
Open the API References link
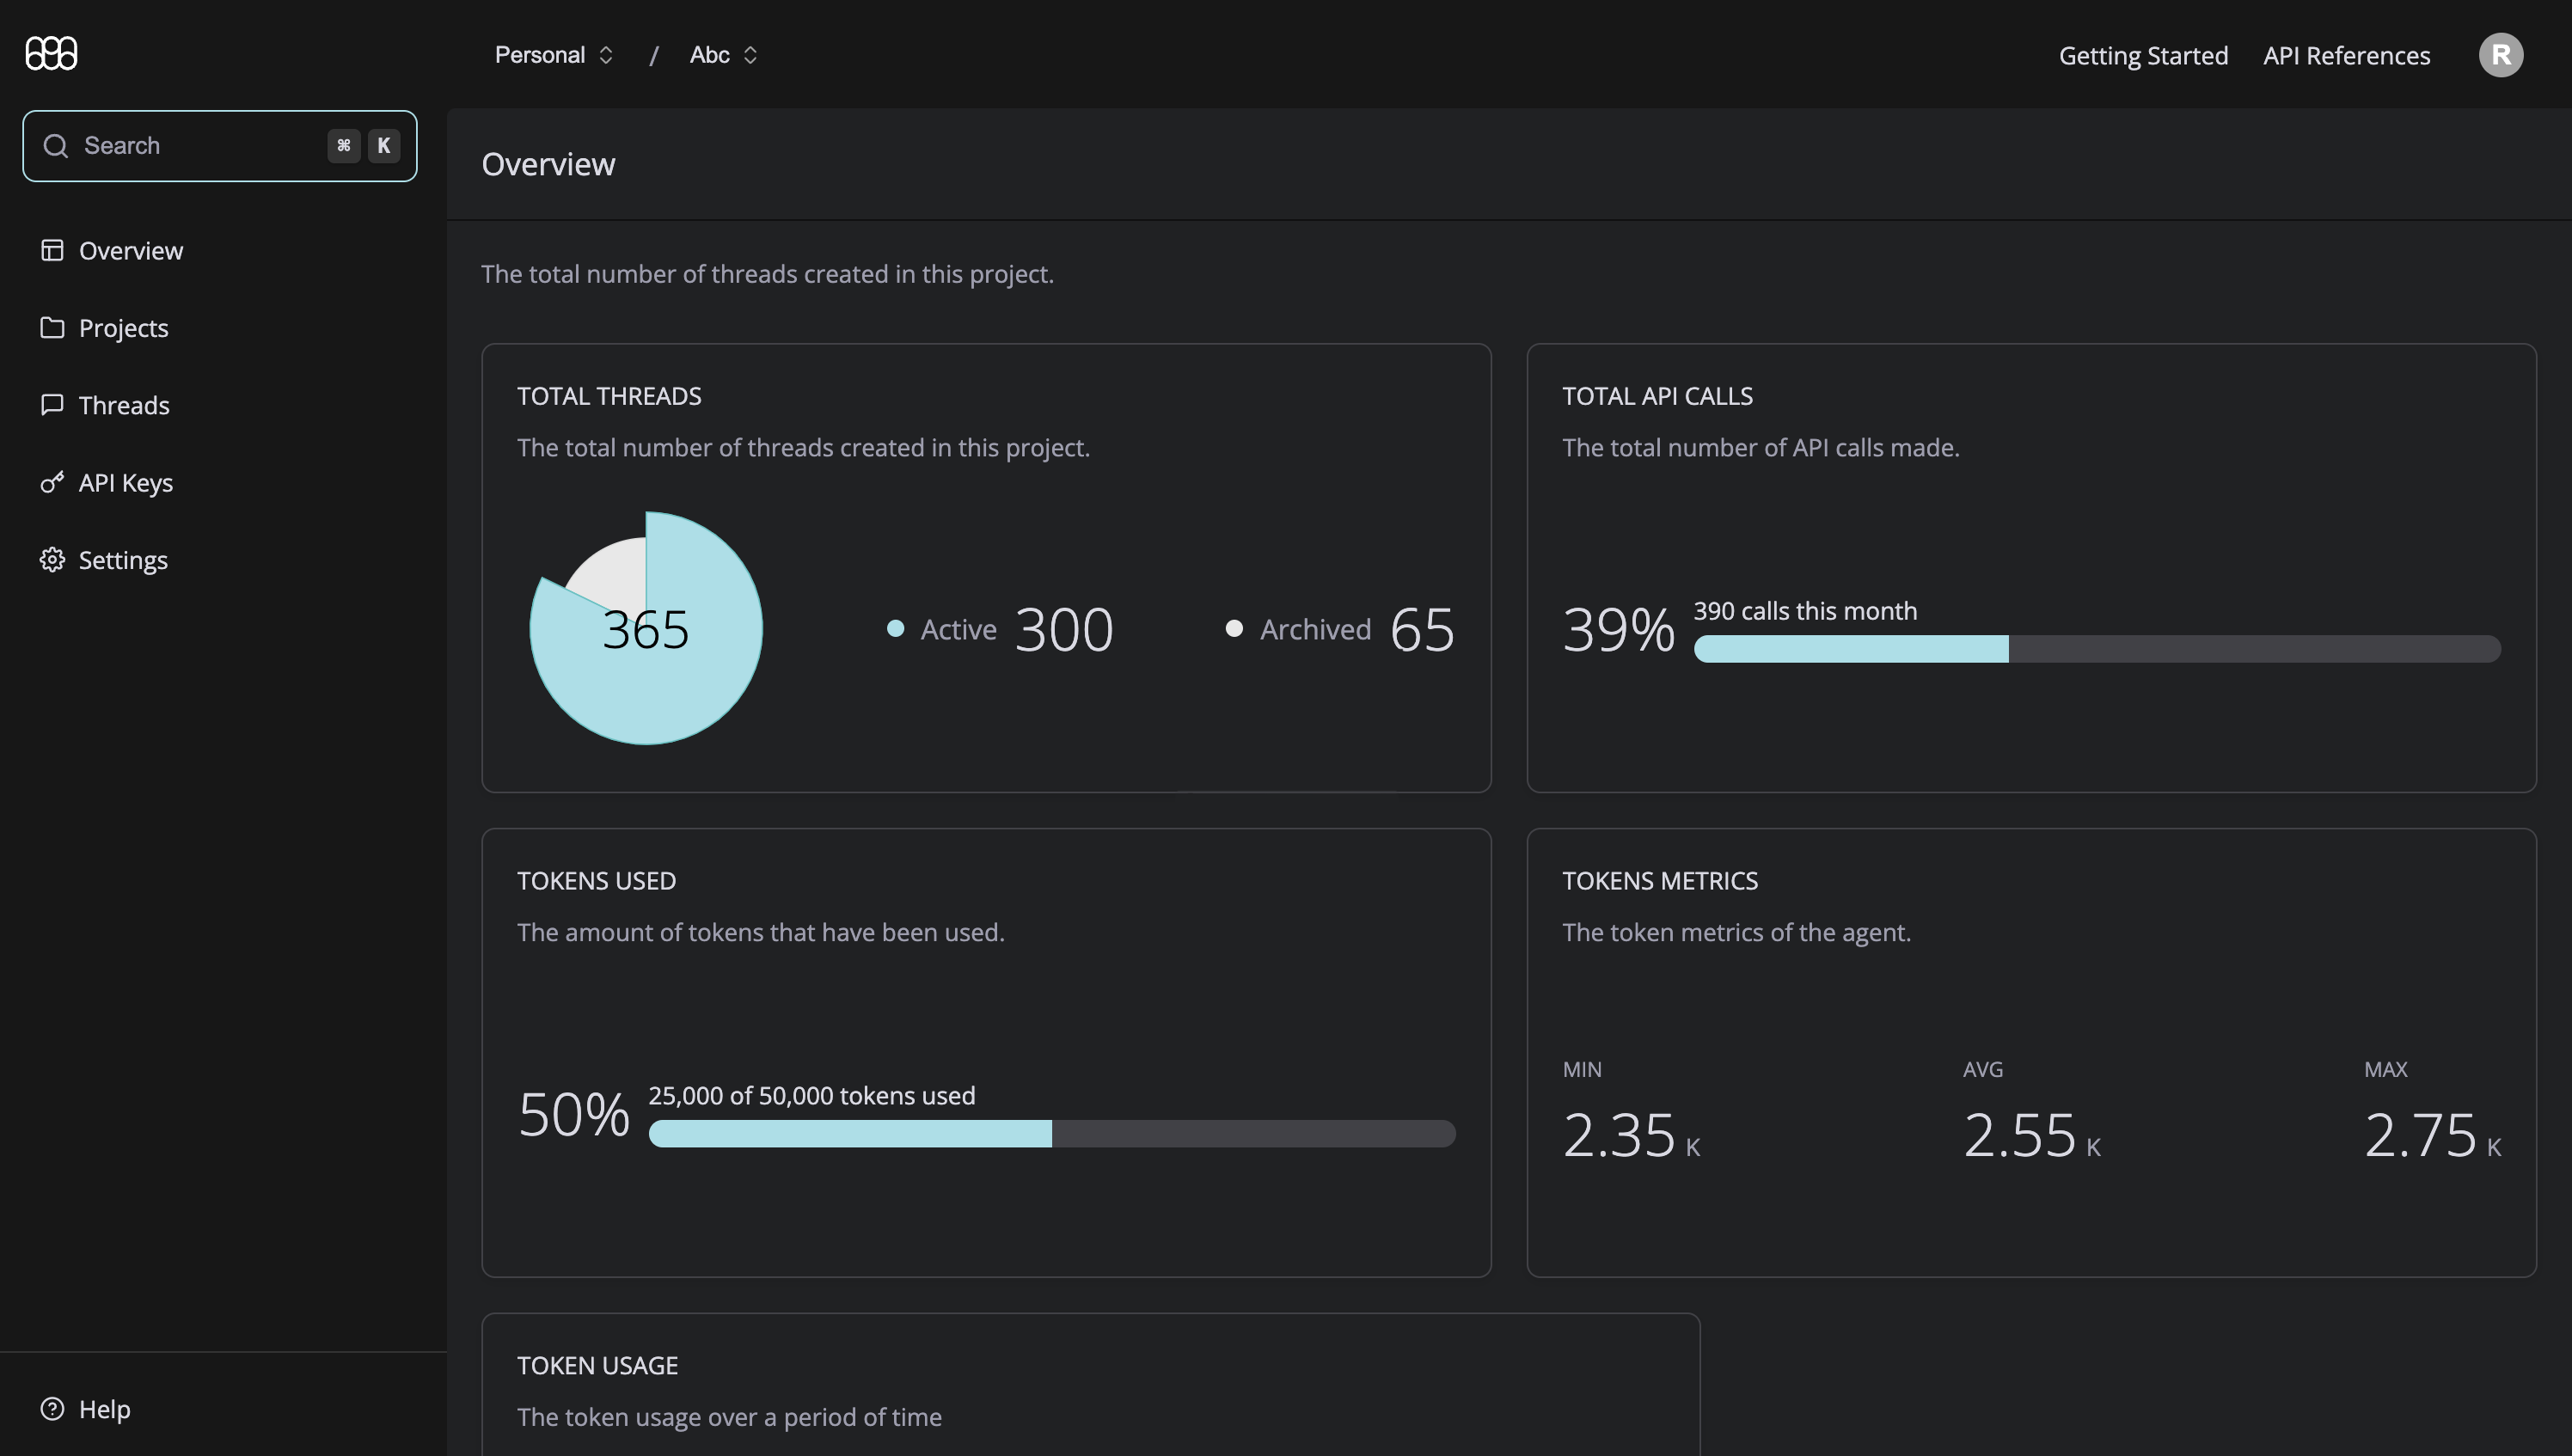pyautogui.click(x=2346, y=55)
